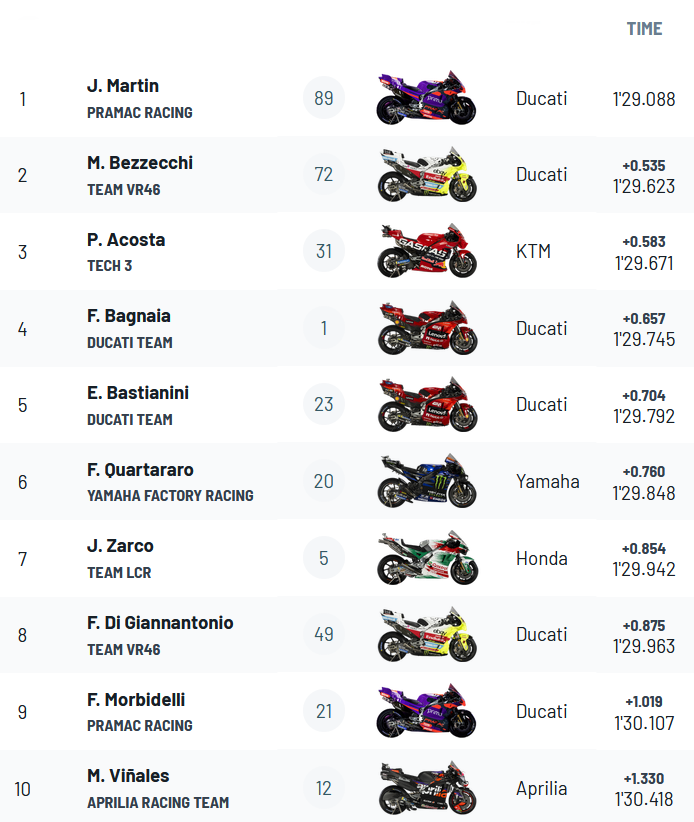
Task: Click M. Viñales's black Aprilia bike image
Action: (427, 788)
